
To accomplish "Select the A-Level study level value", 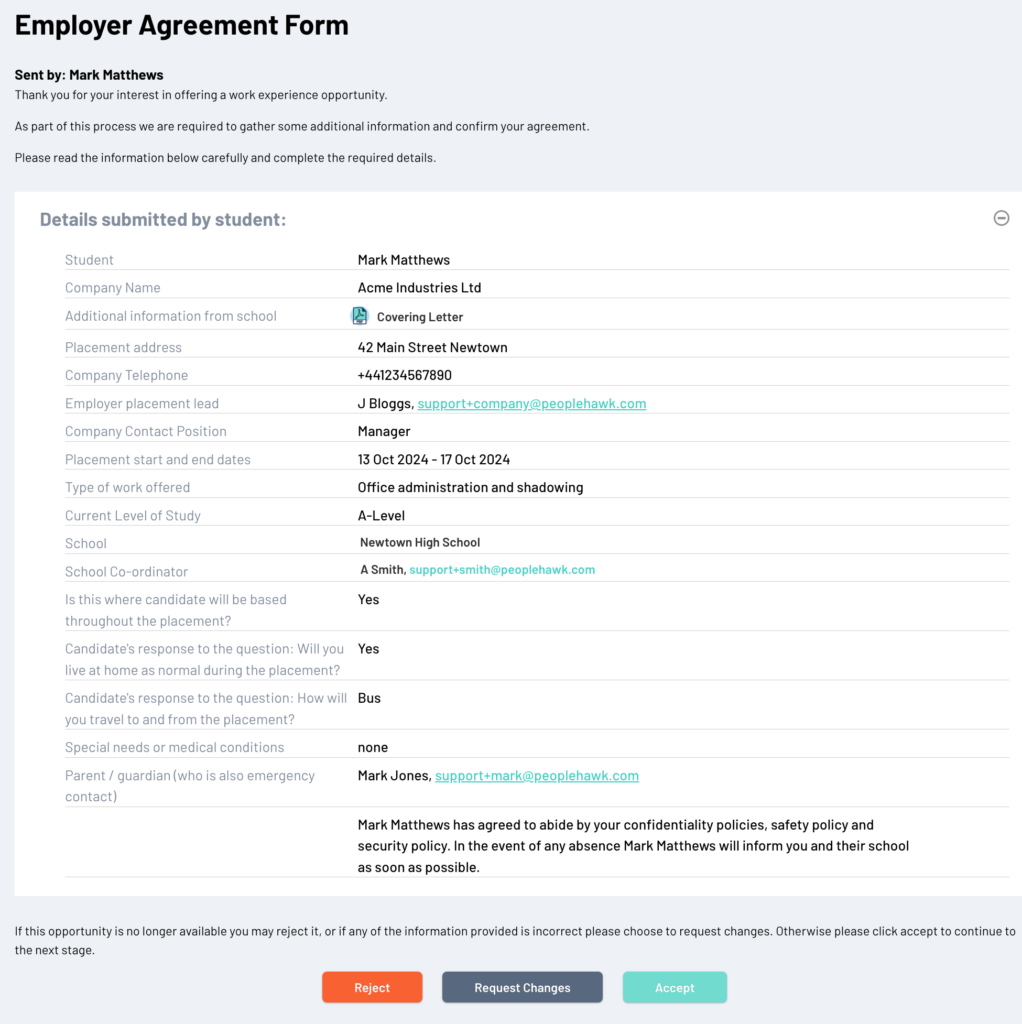I will click(x=381, y=516).
